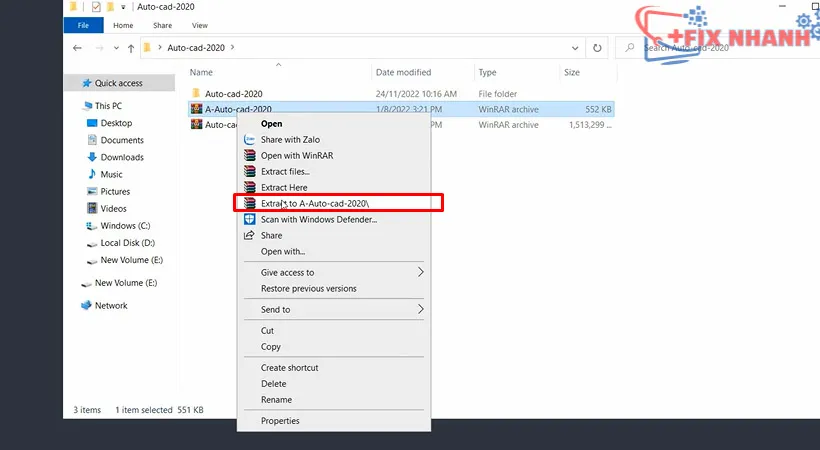Click Auto-cad-2020 in the address bar
The height and width of the screenshot is (450, 820).
tap(196, 48)
